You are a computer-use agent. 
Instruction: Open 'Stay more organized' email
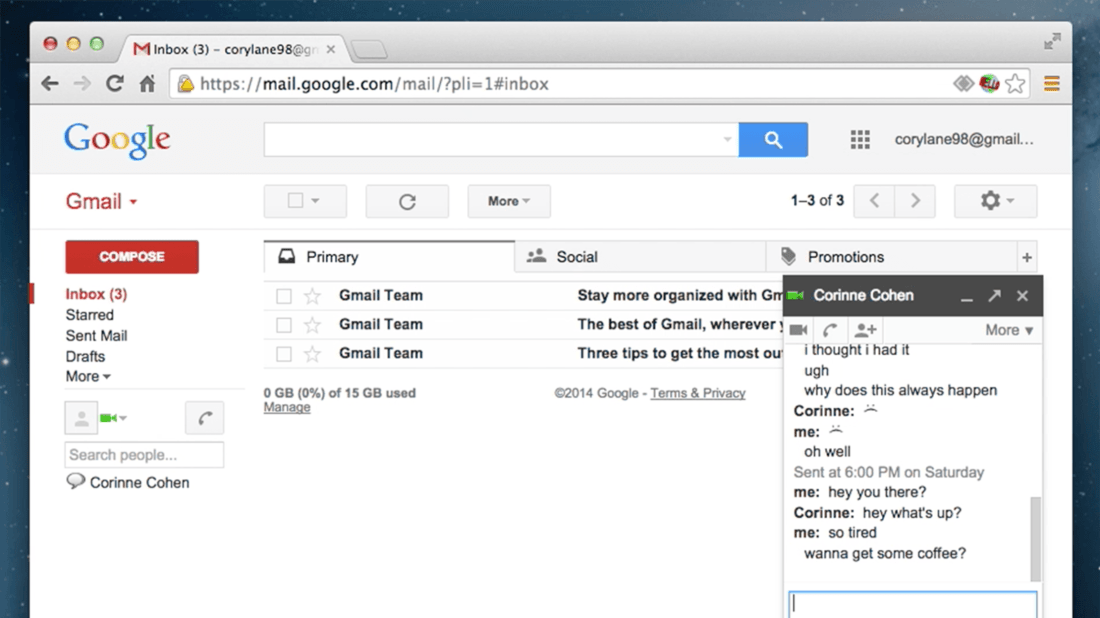[523, 296]
